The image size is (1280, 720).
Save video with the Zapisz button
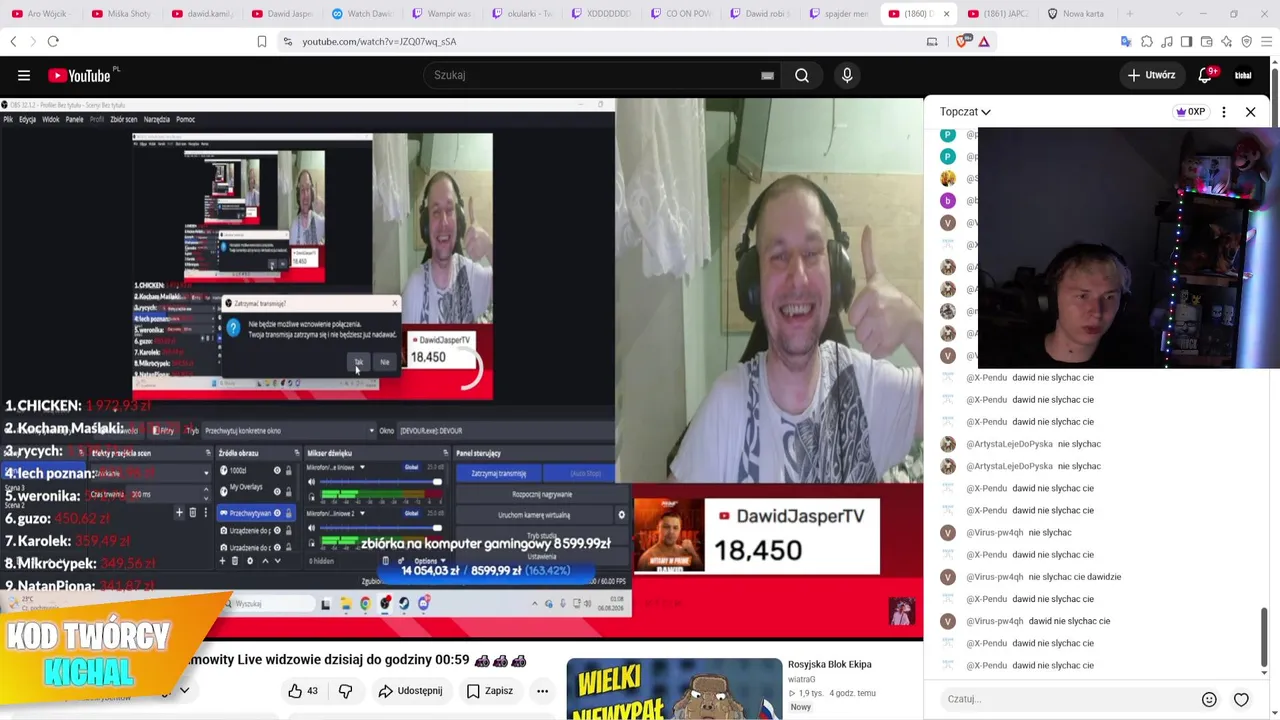tap(489, 691)
